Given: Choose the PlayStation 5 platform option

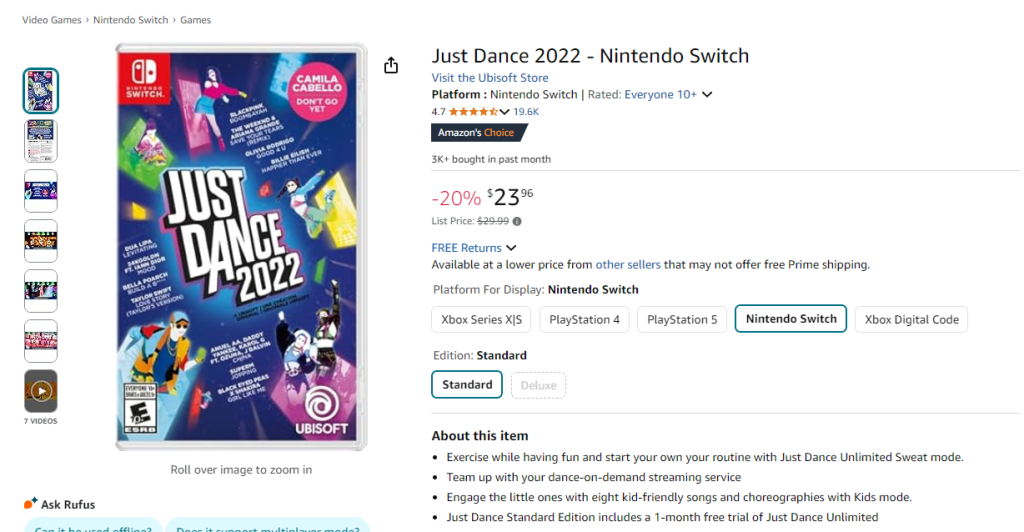Looking at the screenshot, I should pyautogui.click(x=682, y=319).
